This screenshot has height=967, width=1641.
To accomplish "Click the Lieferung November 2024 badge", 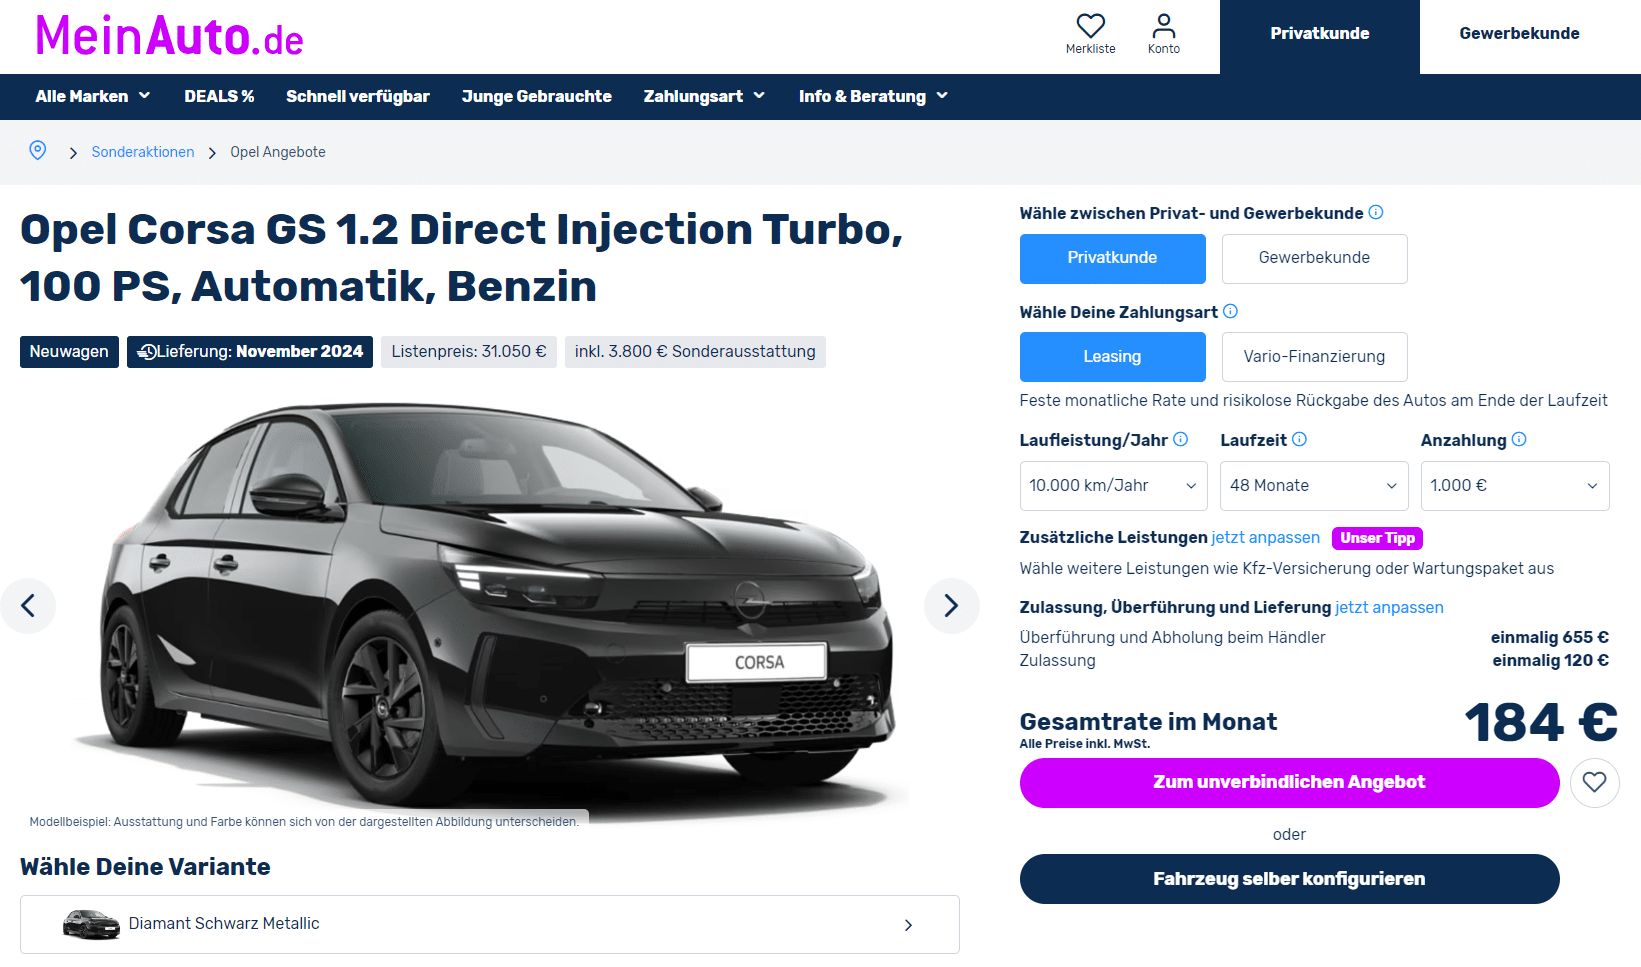I will click(250, 352).
